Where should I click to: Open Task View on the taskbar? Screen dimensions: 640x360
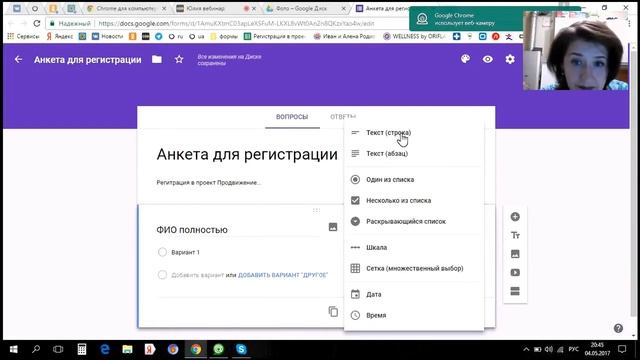tap(58, 349)
